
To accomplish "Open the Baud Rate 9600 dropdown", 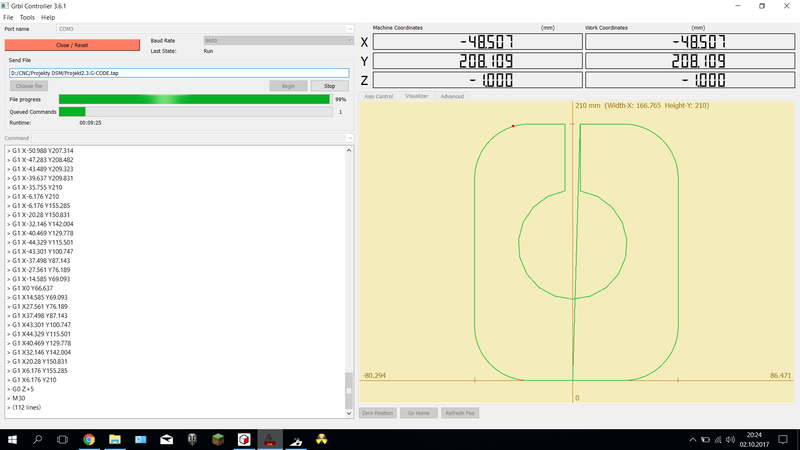I will [x=278, y=40].
